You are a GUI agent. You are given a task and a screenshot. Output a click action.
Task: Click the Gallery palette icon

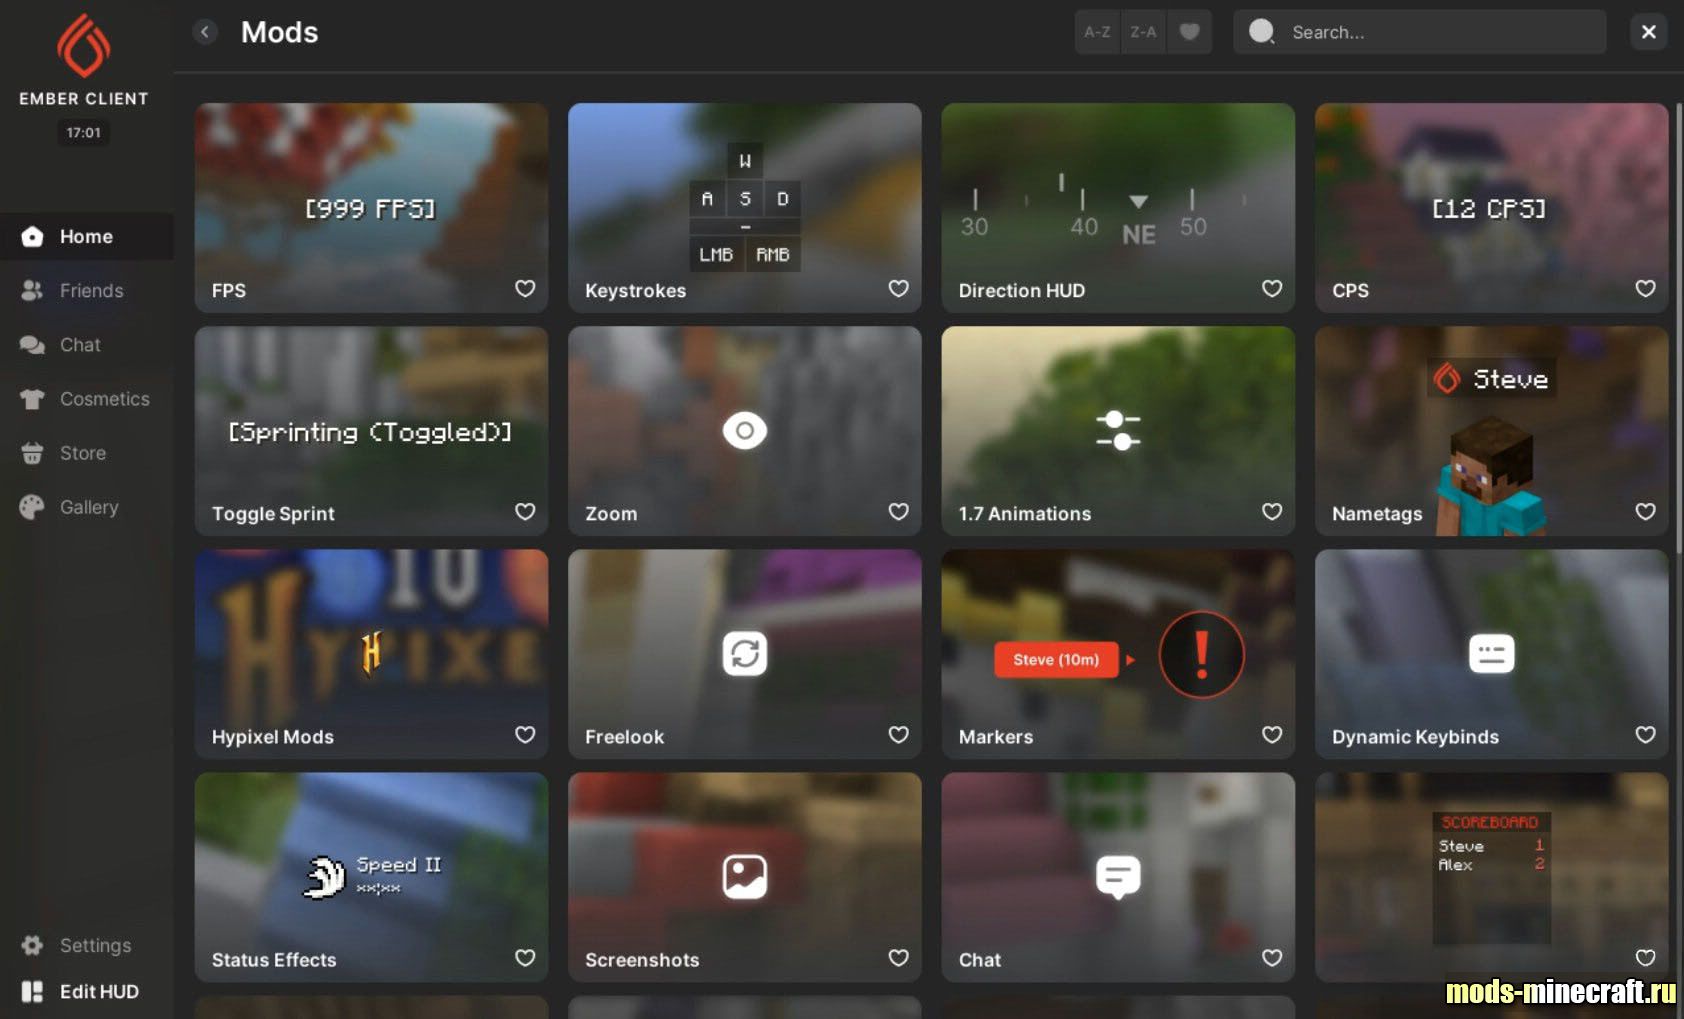[32, 507]
